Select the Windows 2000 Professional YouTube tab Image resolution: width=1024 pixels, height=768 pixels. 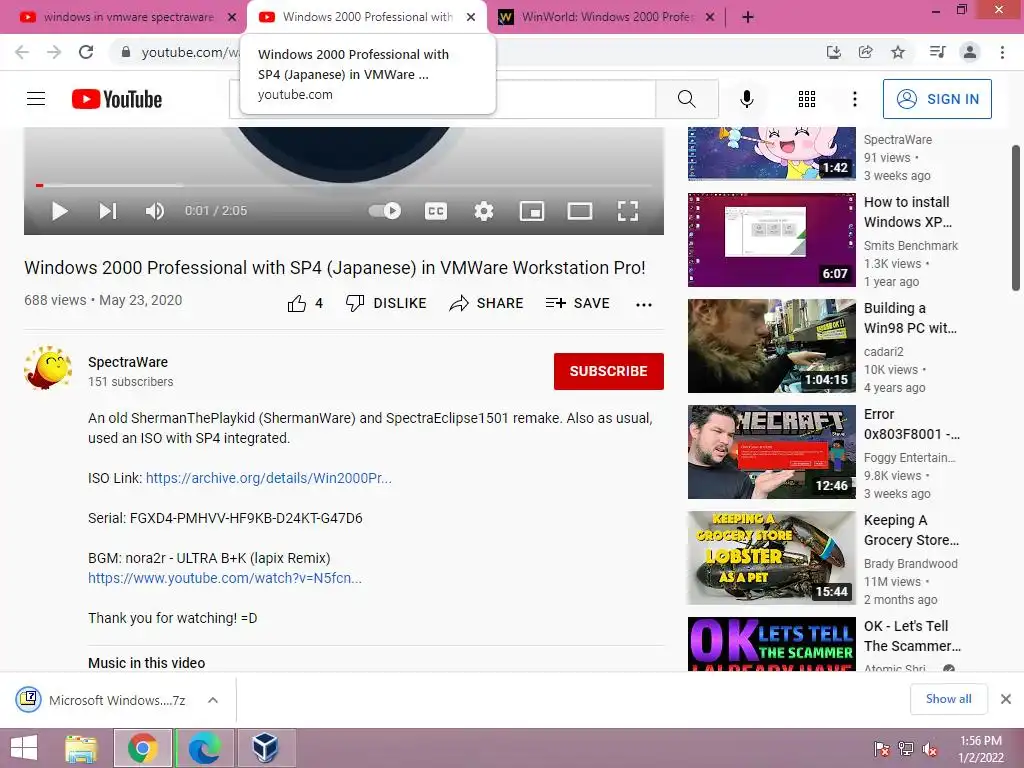tap(366, 17)
